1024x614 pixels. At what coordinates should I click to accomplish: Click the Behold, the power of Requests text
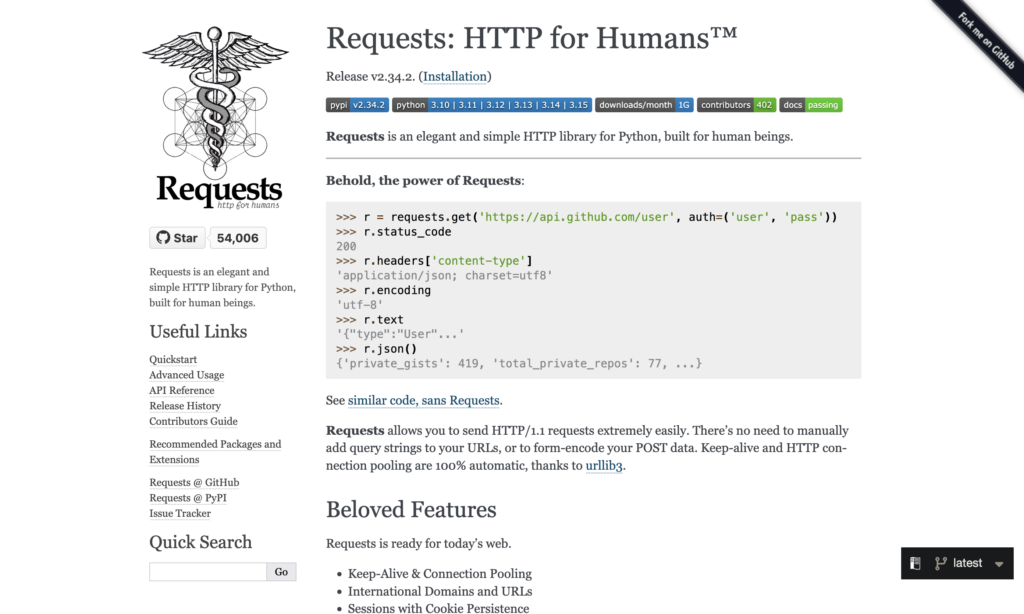[x=425, y=180]
